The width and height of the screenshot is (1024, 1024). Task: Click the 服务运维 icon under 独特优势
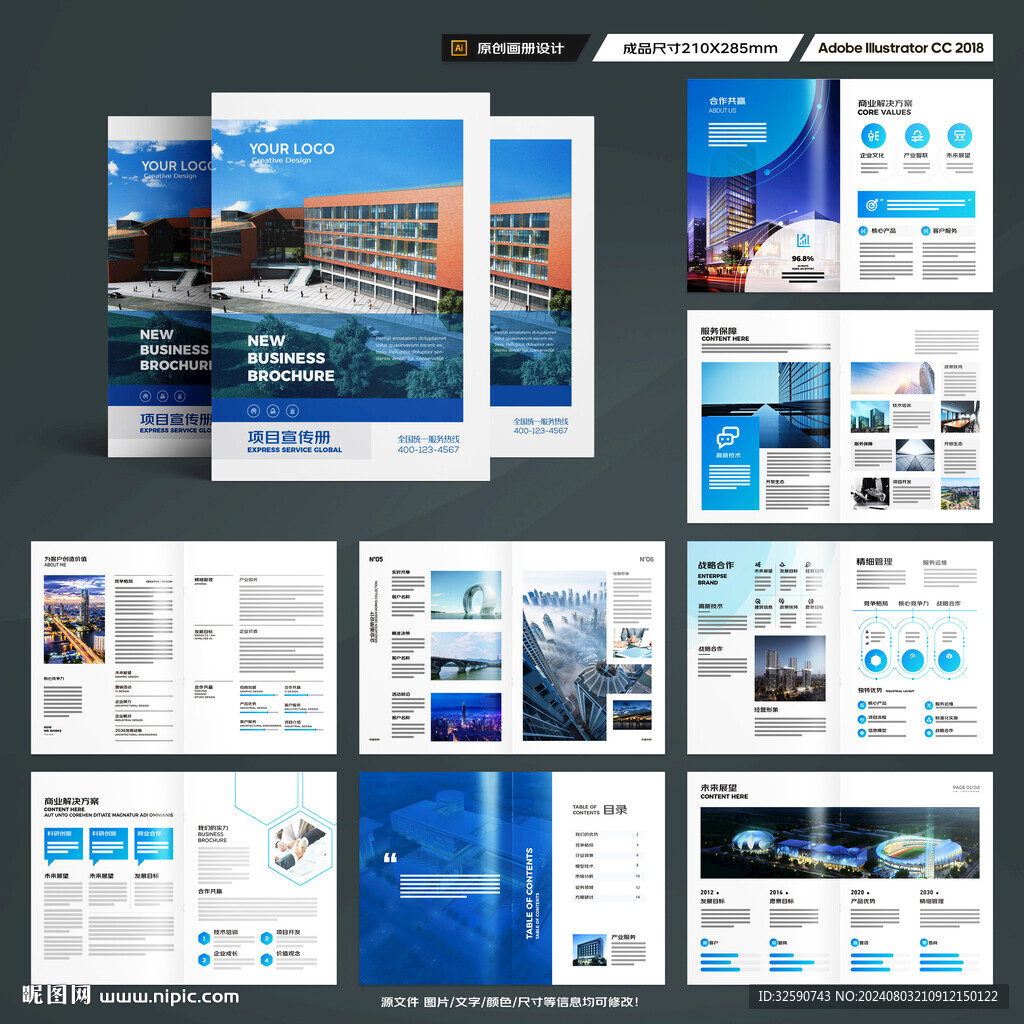929,705
